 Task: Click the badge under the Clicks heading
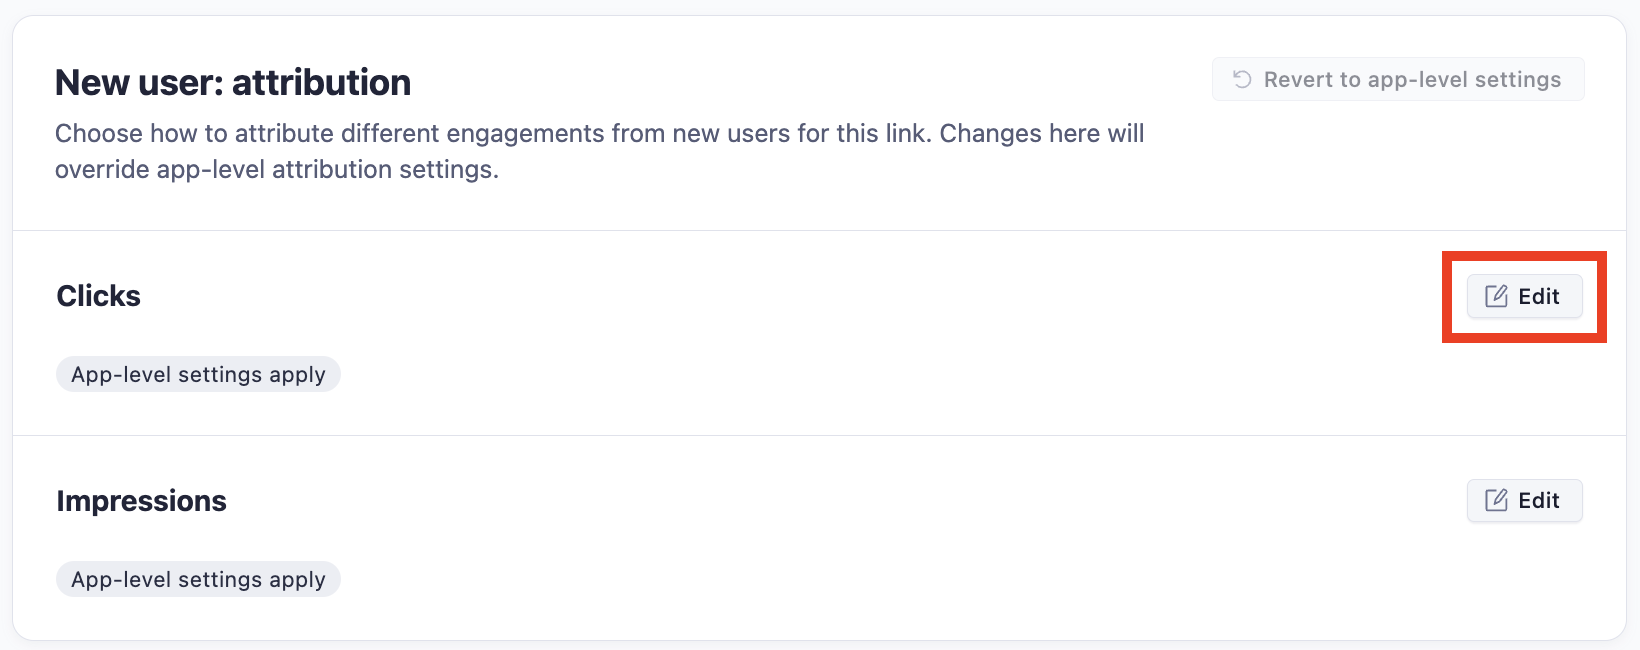198,374
